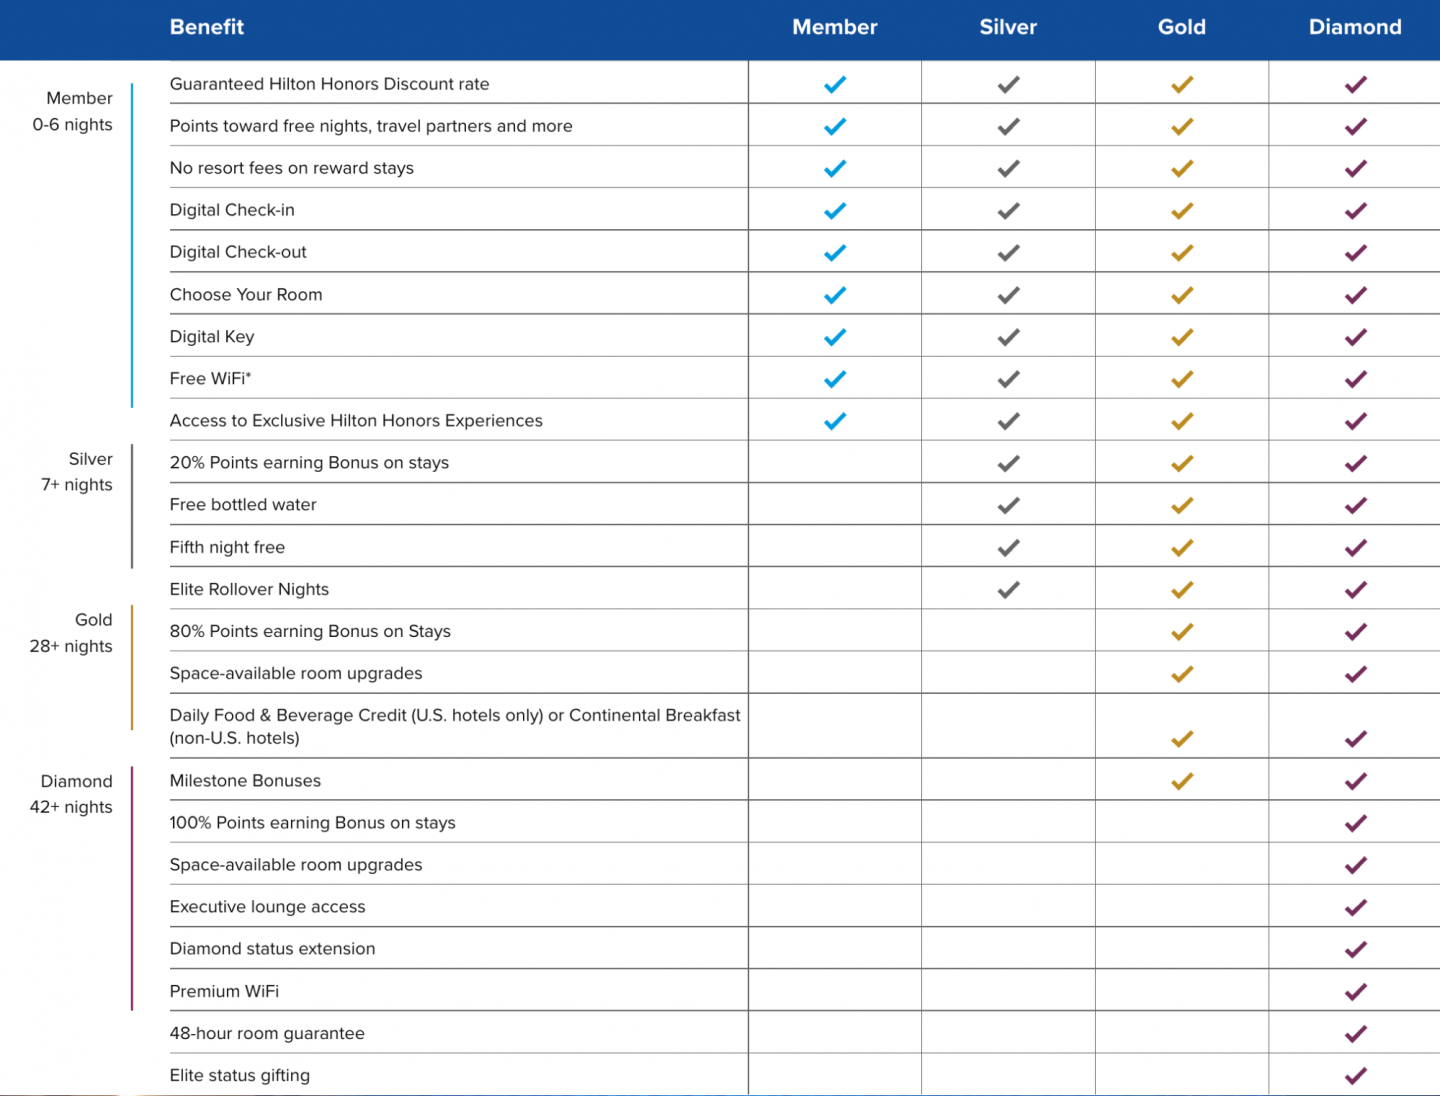Click the blue Member checkmark for Digital Key
1440x1096 pixels.
click(x=835, y=337)
